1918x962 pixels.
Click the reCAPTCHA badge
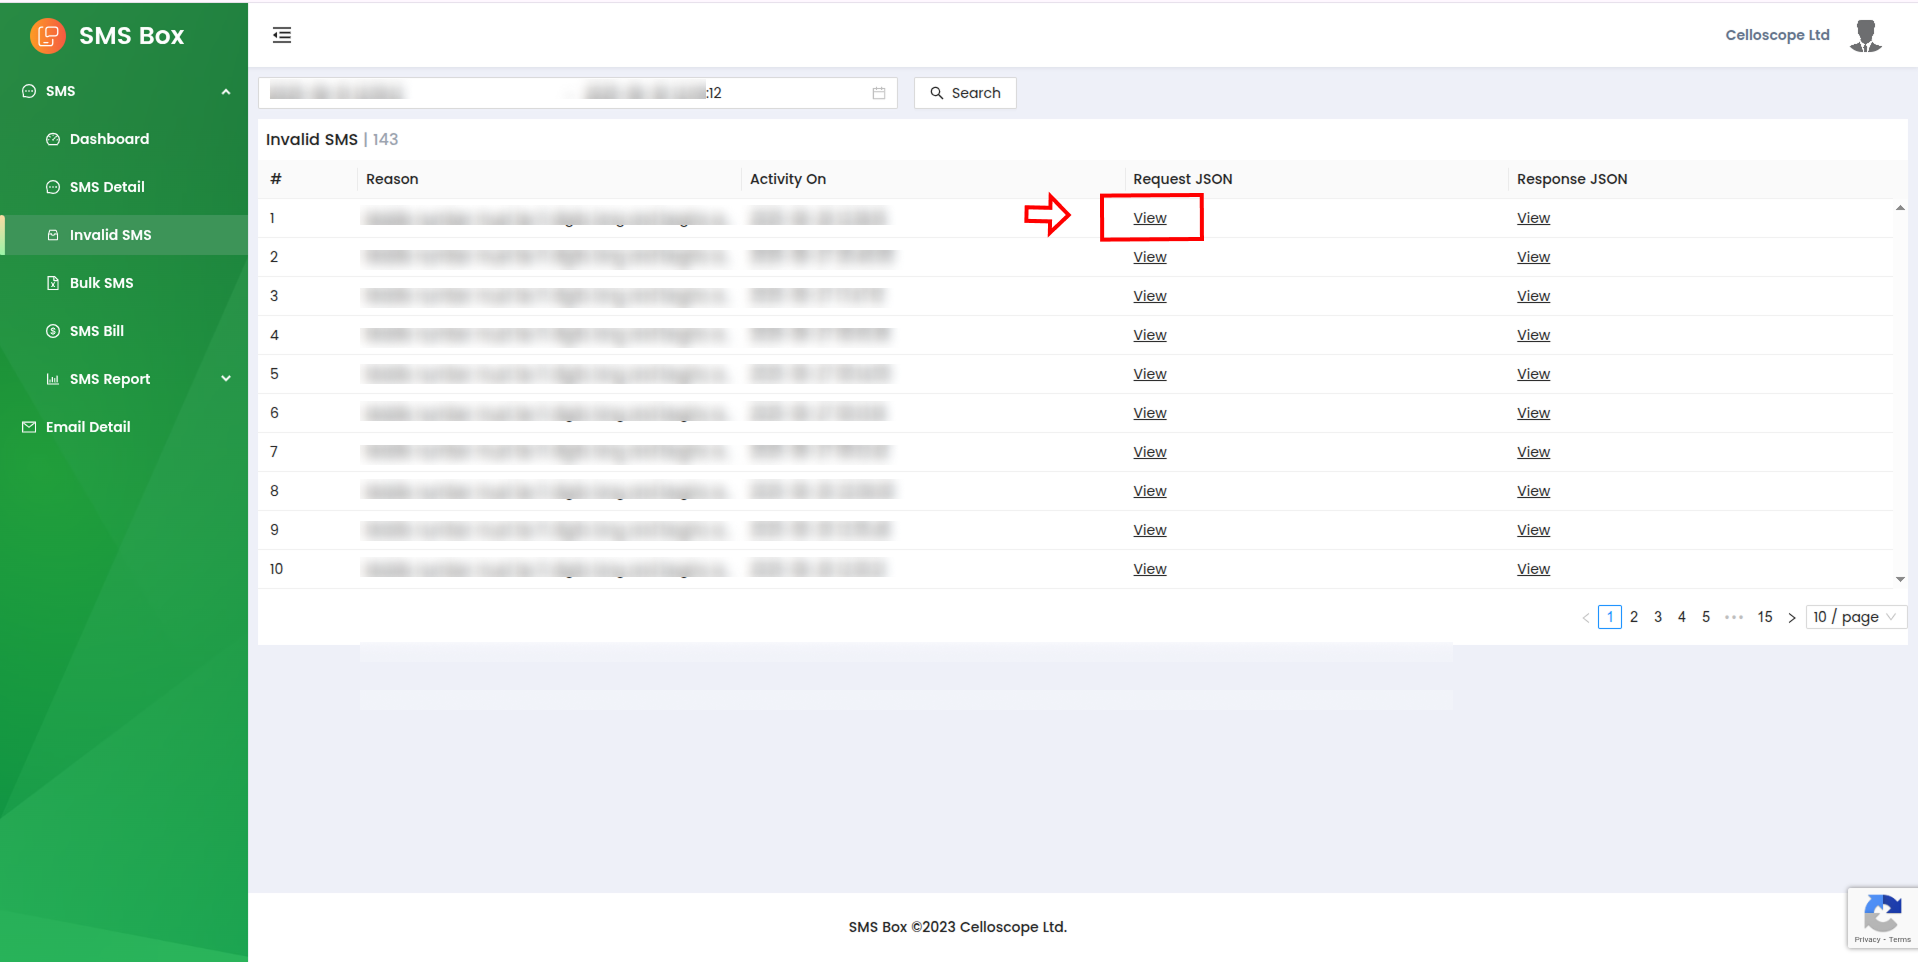click(x=1882, y=917)
